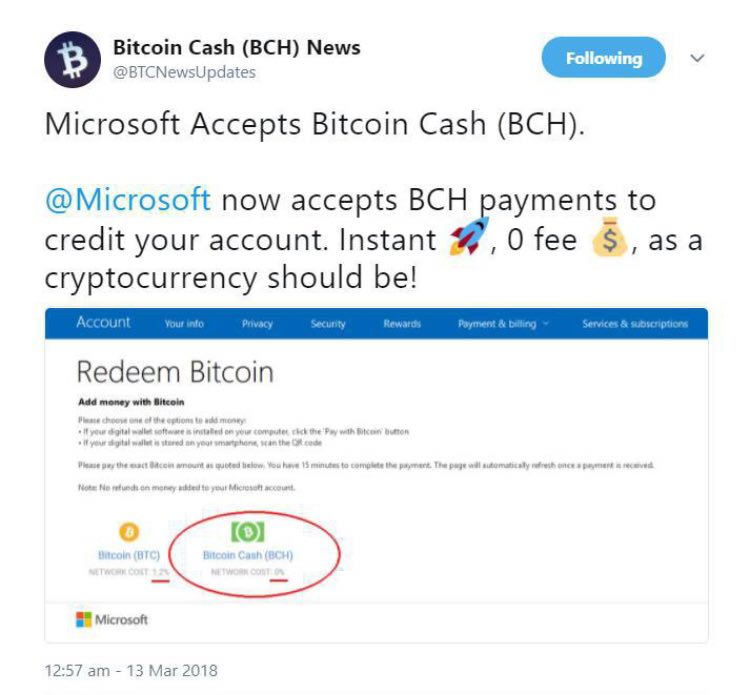
Task: Click the Account heading in blue bar
Action: pos(103,322)
